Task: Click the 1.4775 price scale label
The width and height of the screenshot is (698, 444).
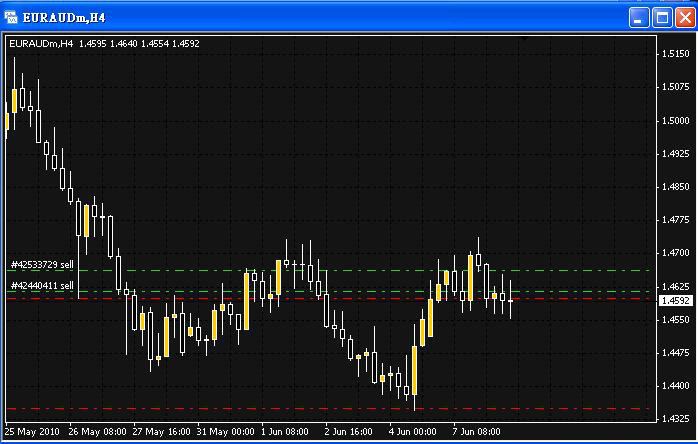Action: (x=675, y=220)
